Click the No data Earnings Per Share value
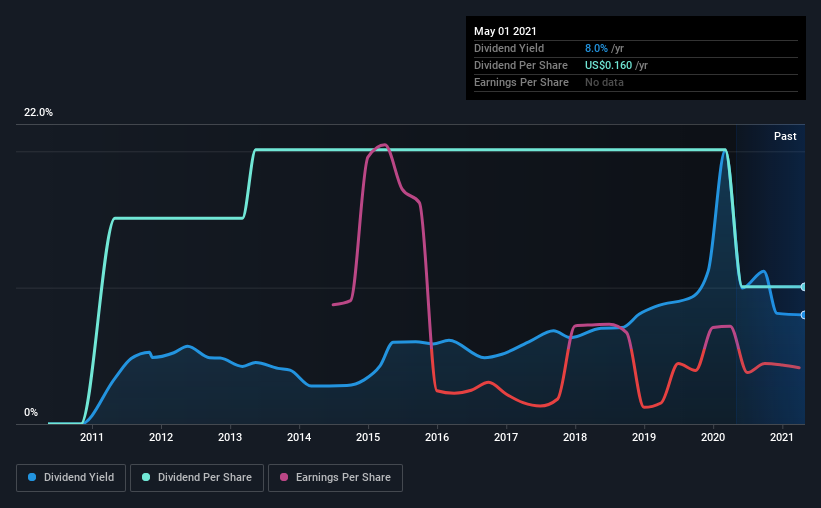This screenshot has width=821, height=508. tap(604, 82)
